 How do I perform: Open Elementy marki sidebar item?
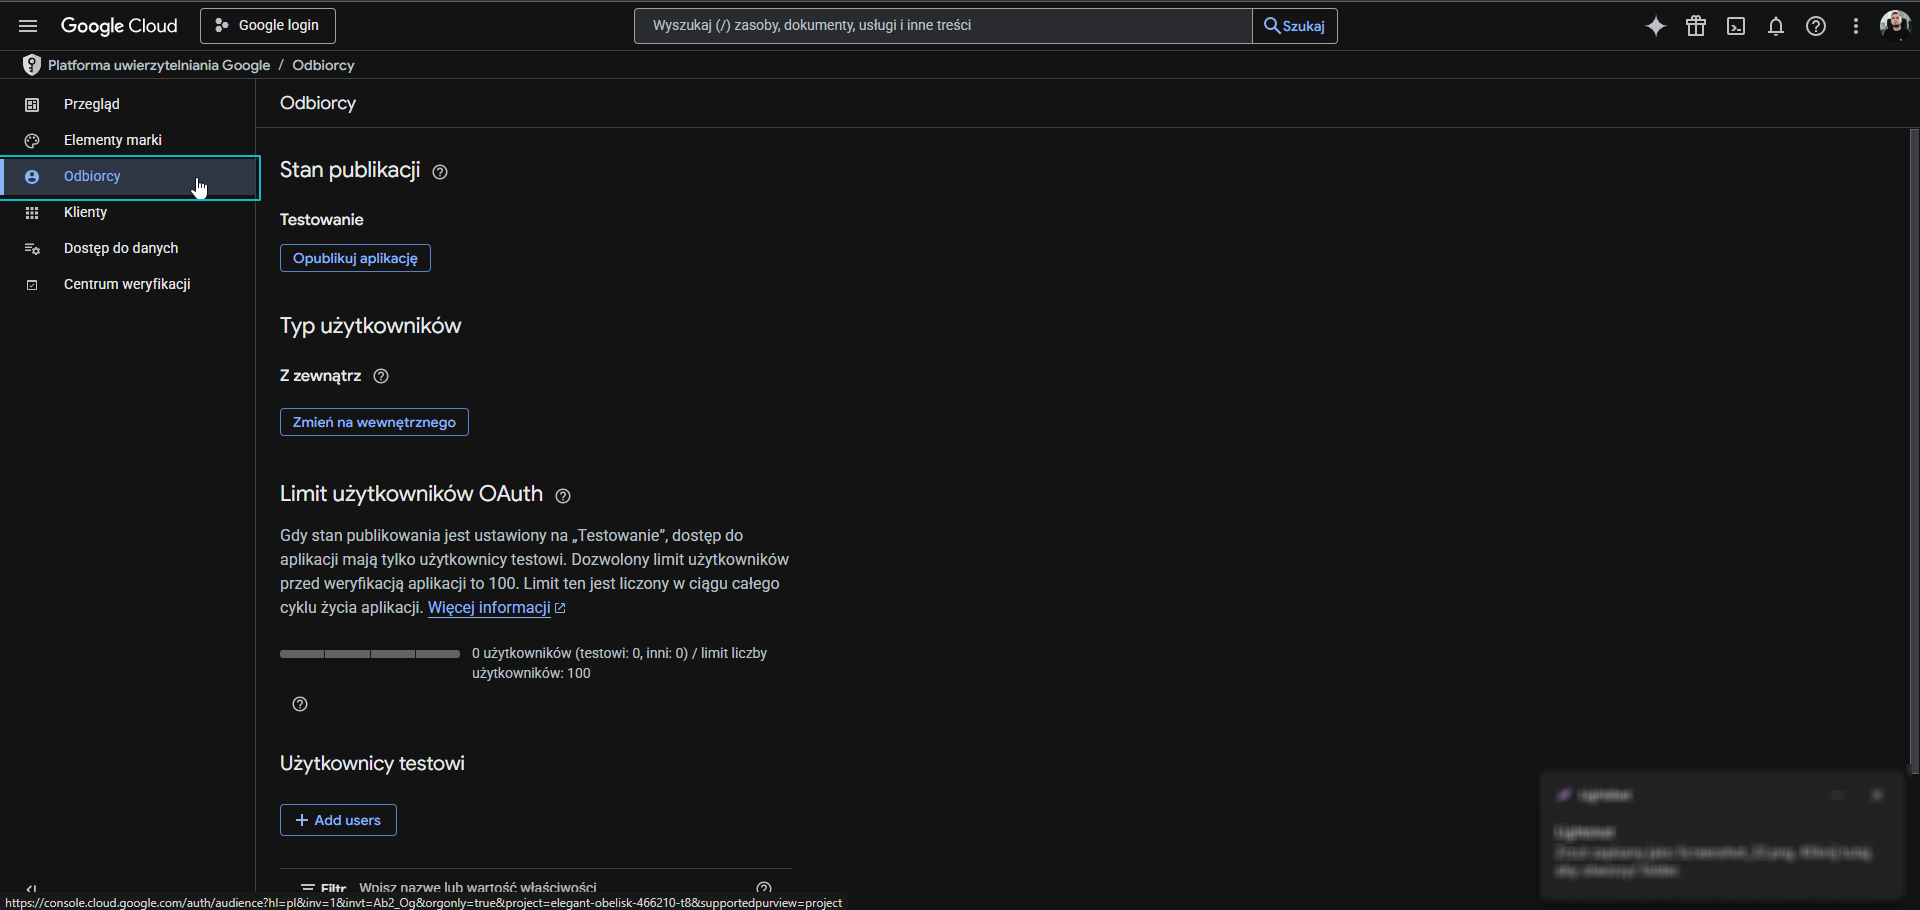pos(112,140)
